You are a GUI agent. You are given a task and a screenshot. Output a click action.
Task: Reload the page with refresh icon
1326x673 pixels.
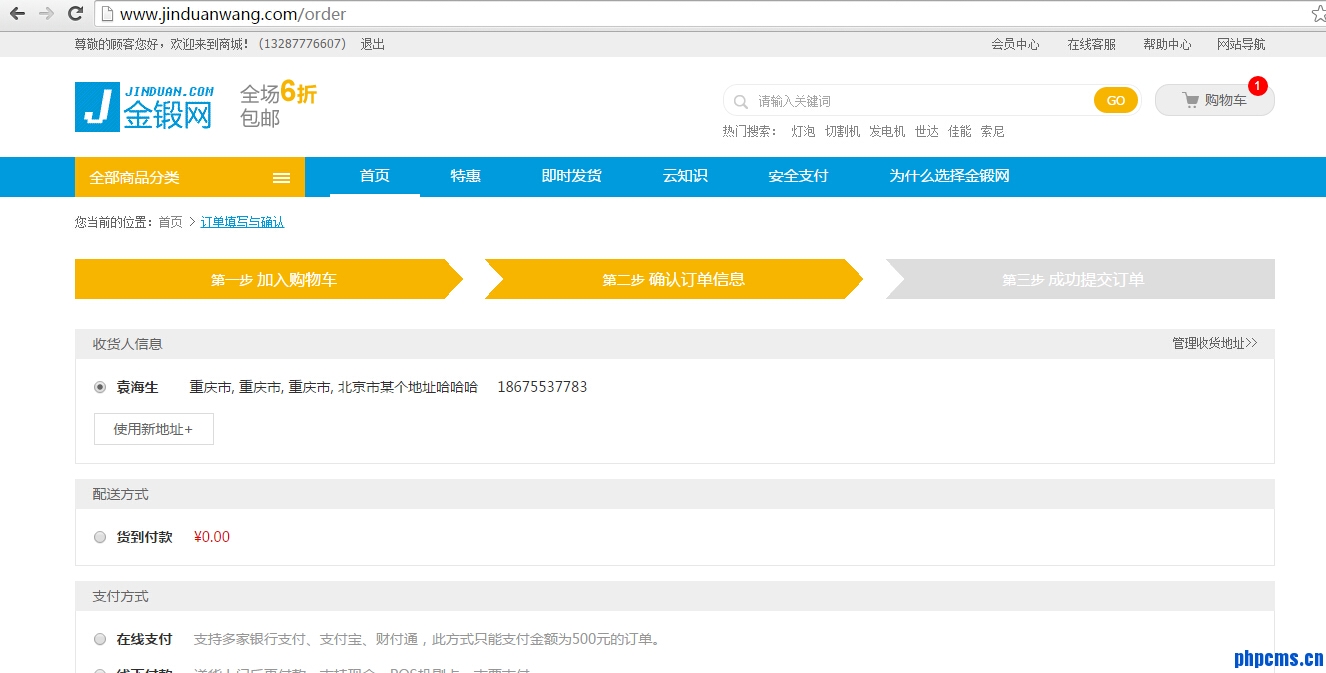click(x=75, y=14)
